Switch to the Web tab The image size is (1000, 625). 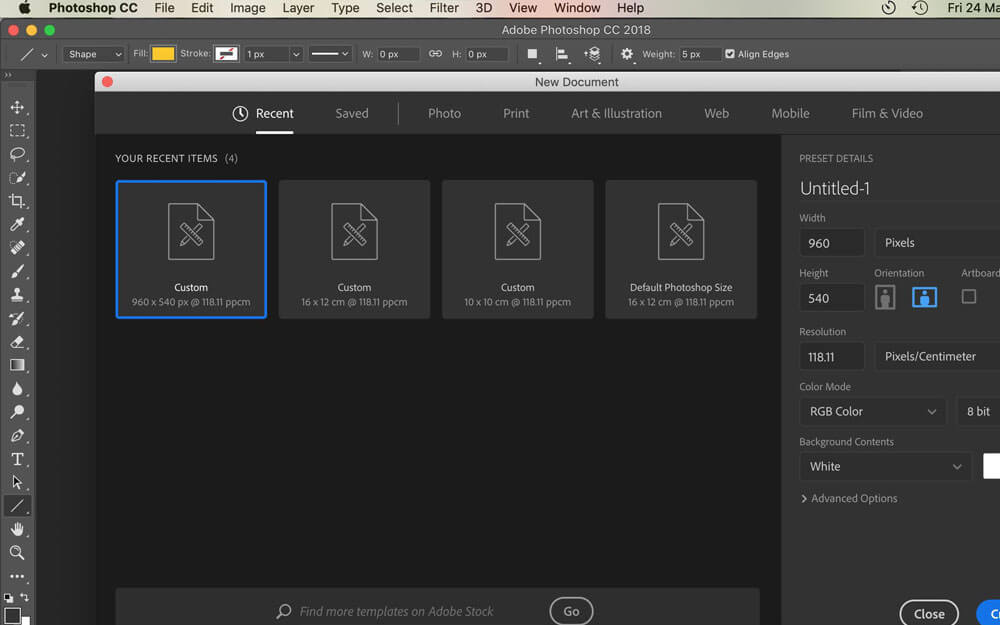[x=716, y=114]
